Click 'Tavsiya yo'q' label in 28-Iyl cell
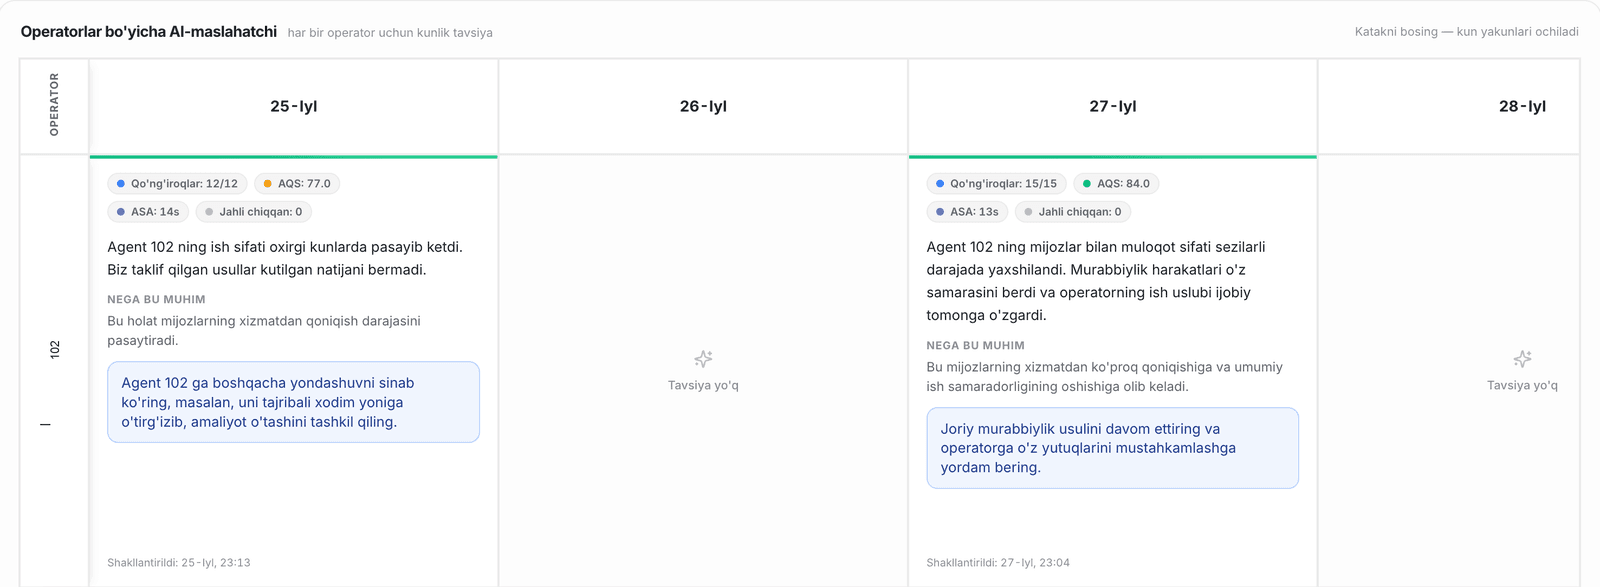This screenshot has height=587, width=1600. pyautogui.click(x=1522, y=385)
